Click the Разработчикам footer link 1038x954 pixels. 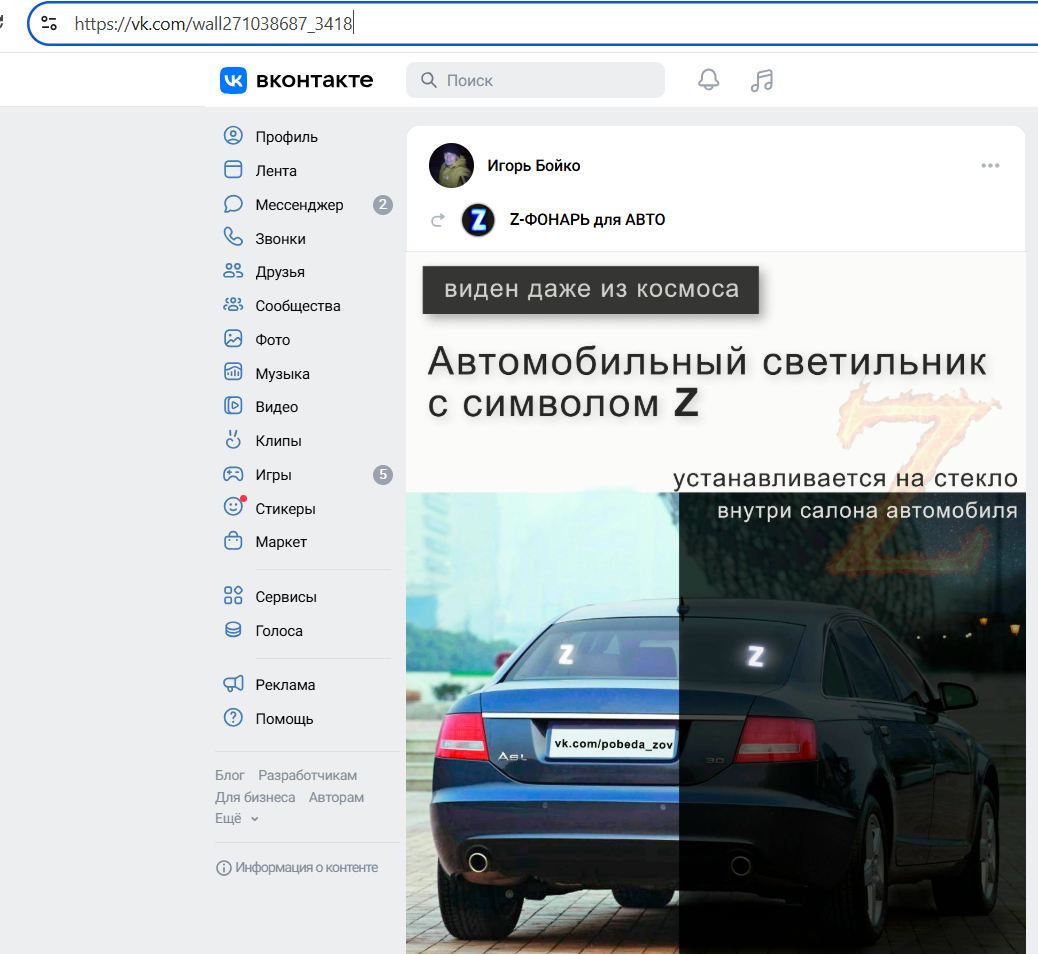pos(307,775)
